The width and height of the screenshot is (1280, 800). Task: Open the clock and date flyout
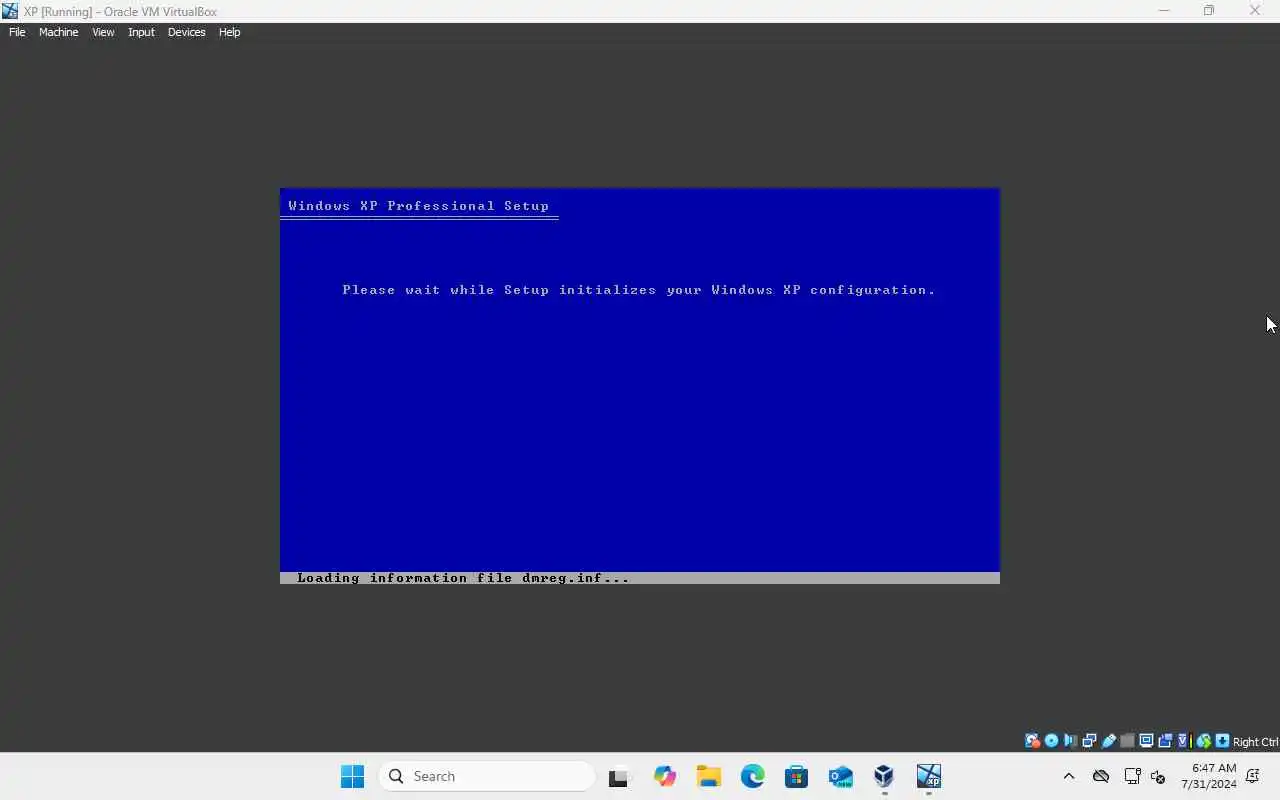coord(1209,776)
